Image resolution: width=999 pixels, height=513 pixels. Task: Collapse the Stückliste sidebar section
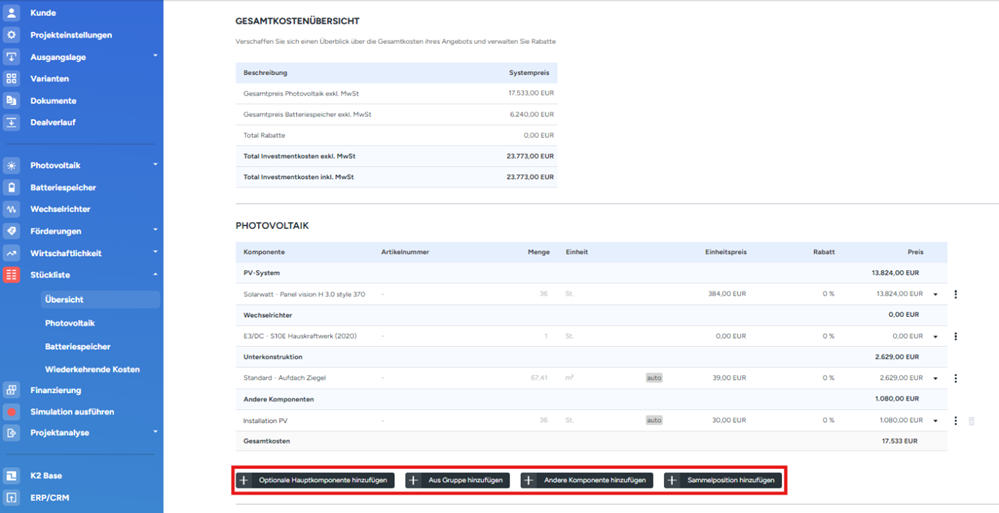155,274
